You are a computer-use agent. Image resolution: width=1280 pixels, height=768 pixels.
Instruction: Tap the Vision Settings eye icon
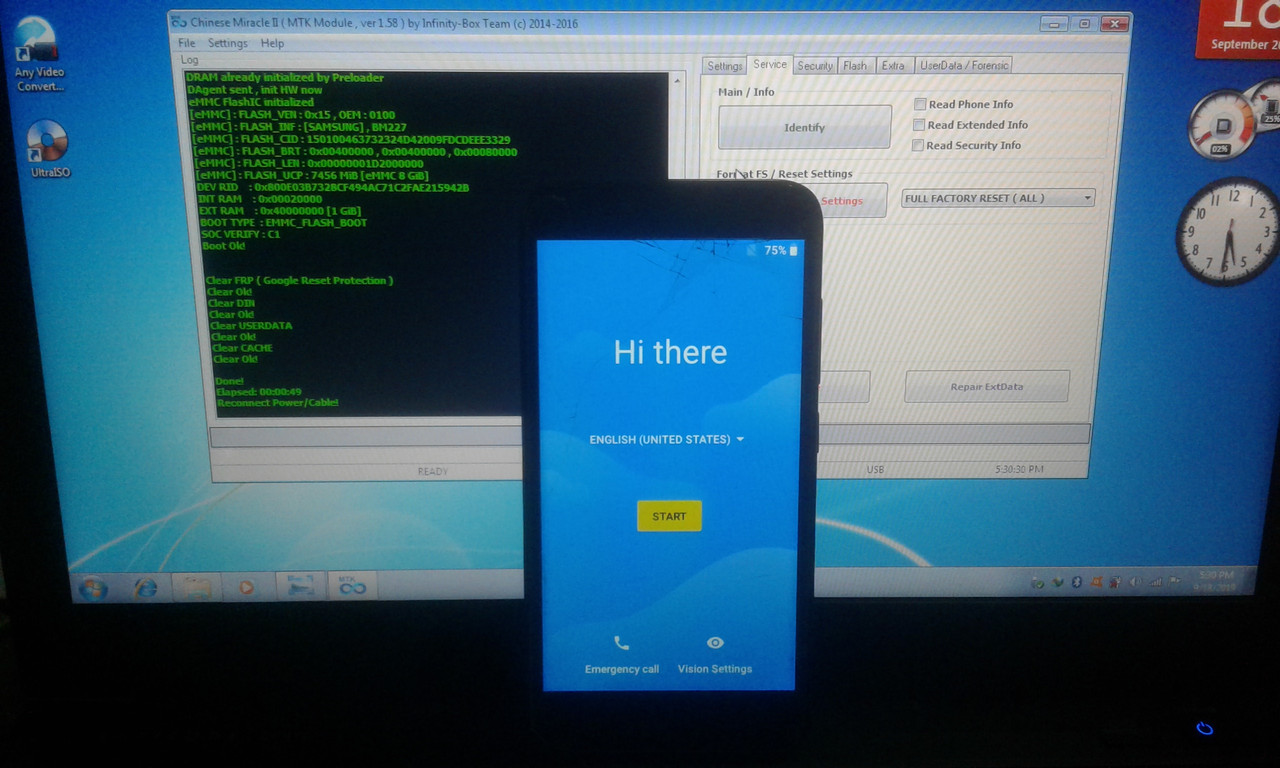715,643
